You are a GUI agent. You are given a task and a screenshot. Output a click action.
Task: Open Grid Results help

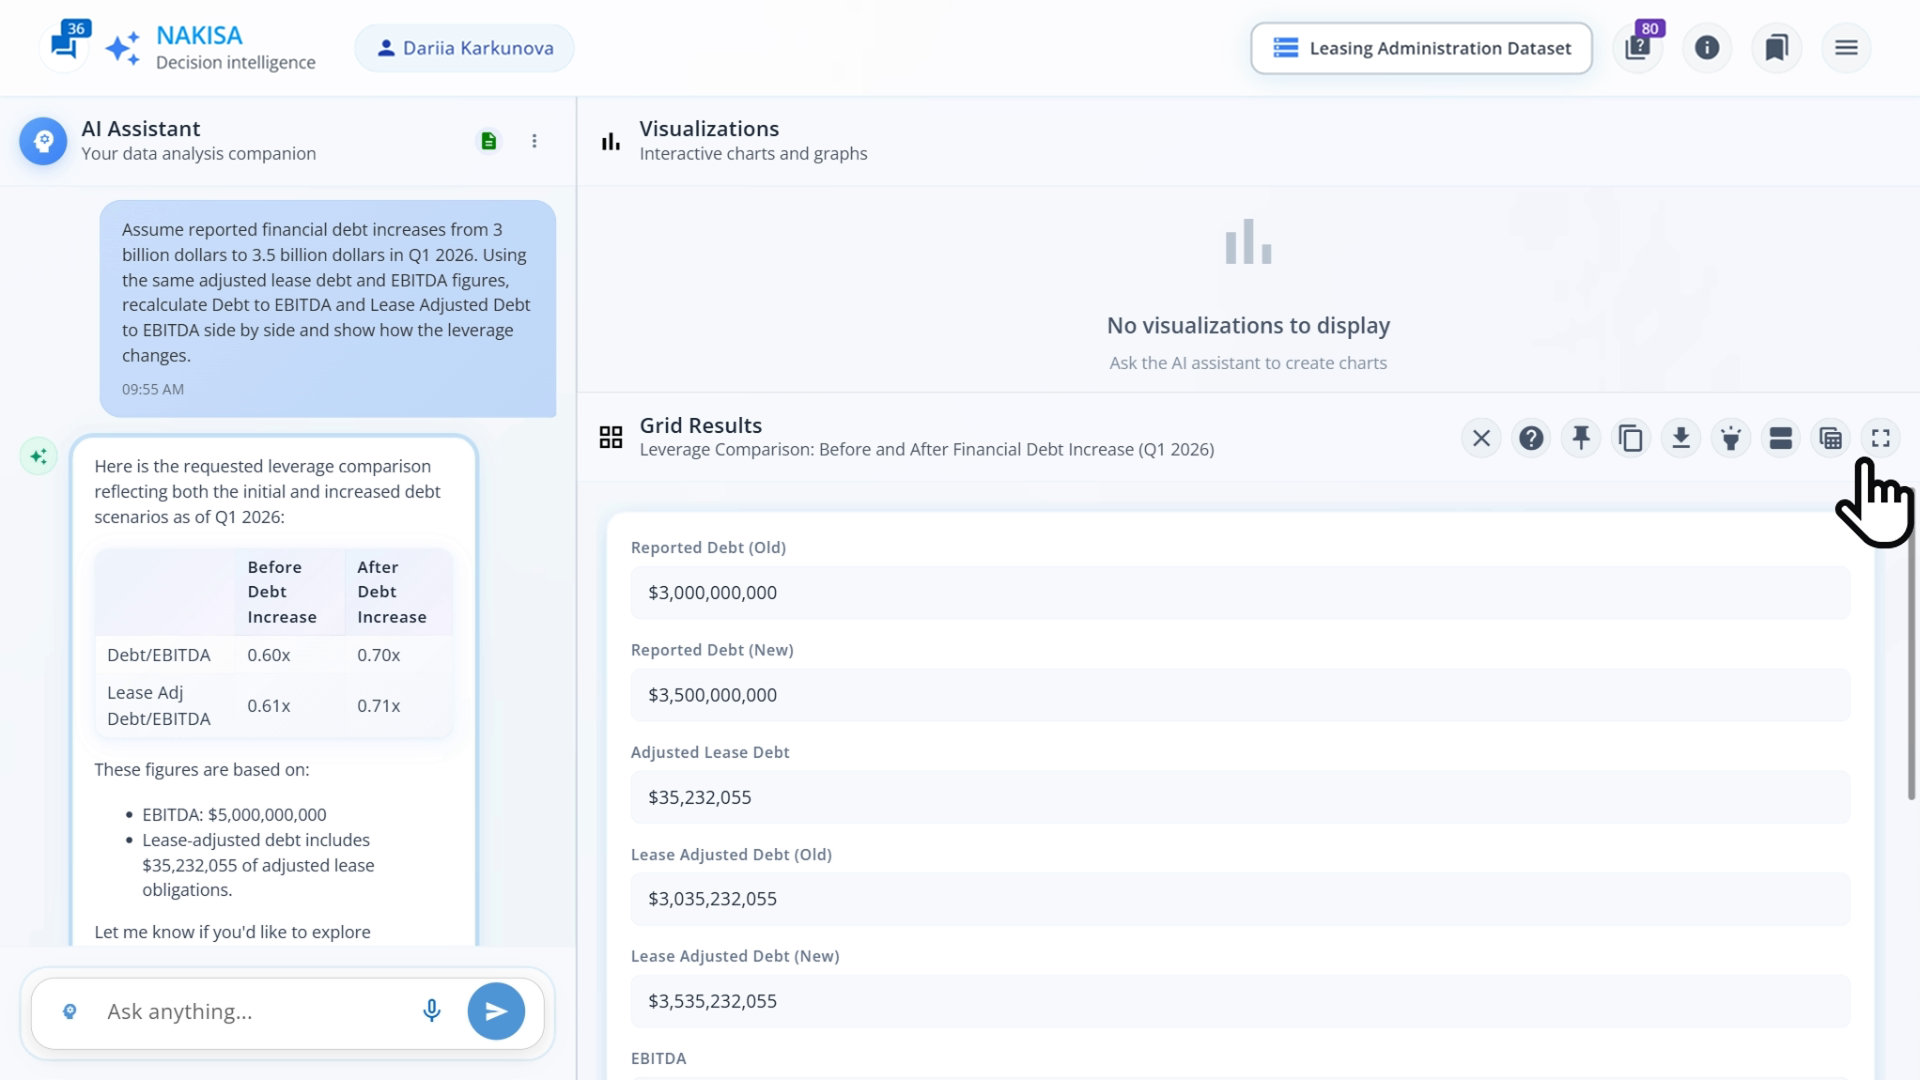click(x=1531, y=437)
